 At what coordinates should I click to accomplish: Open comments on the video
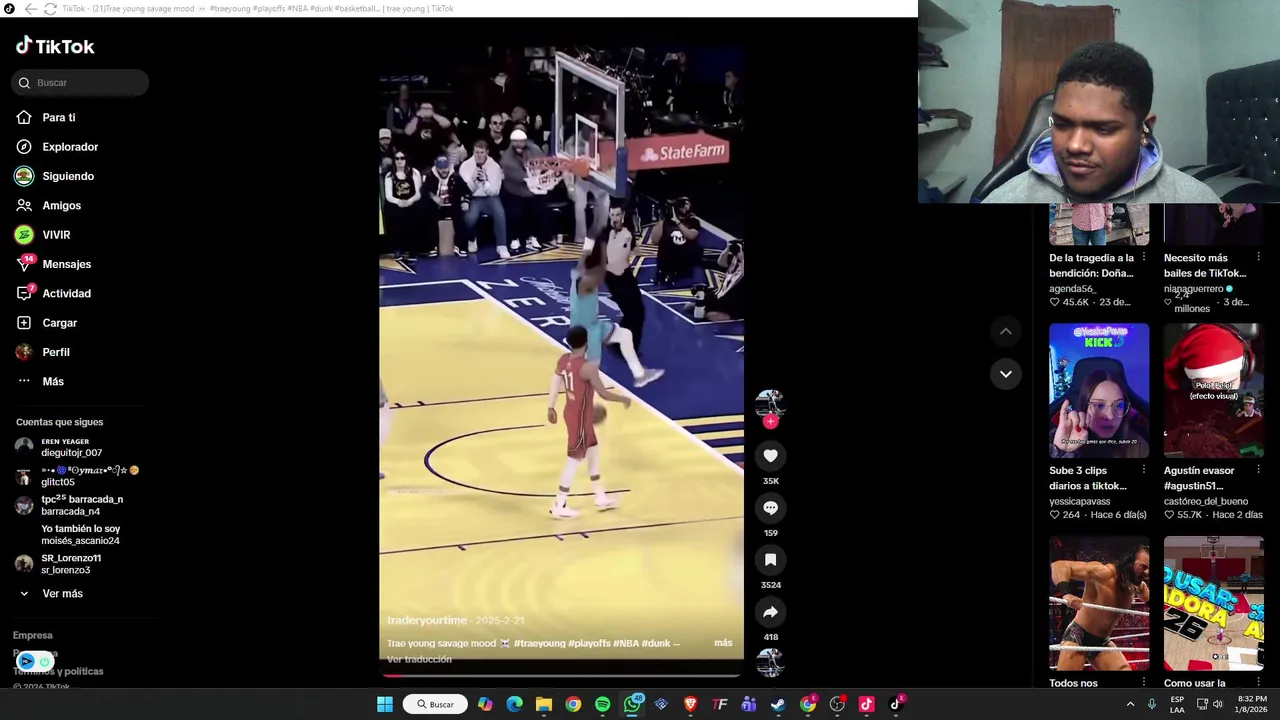click(770, 508)
